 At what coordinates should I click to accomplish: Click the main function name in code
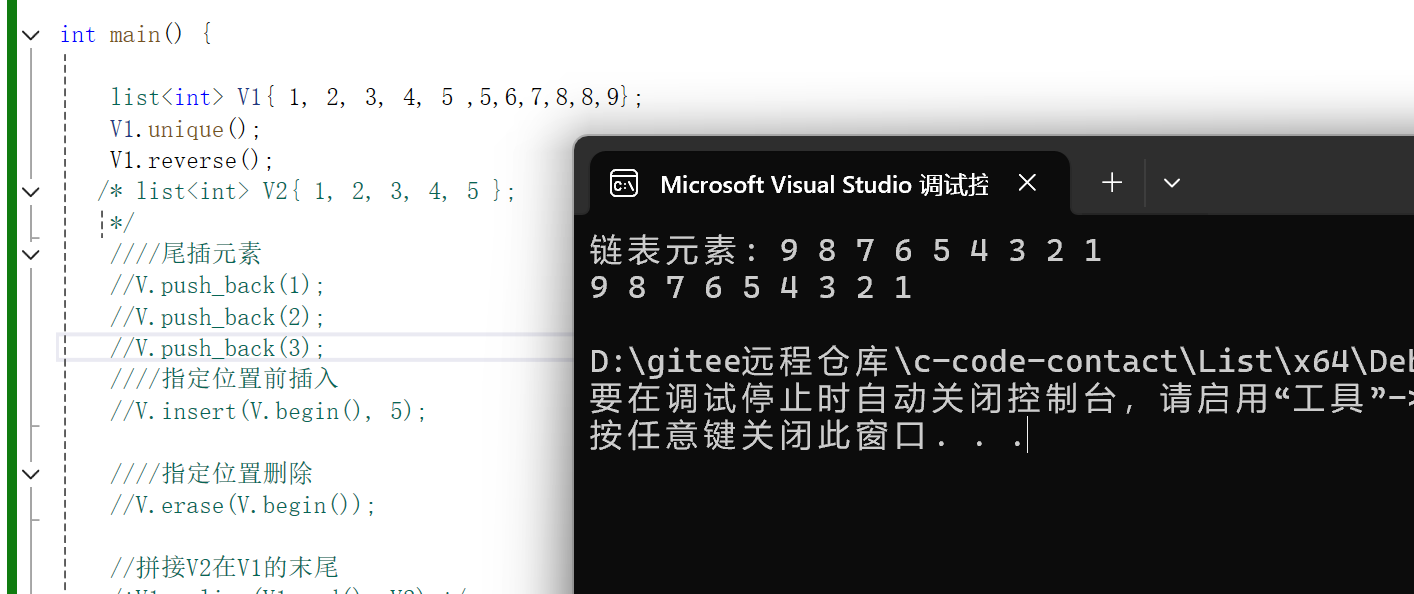(x=135, y=34)
